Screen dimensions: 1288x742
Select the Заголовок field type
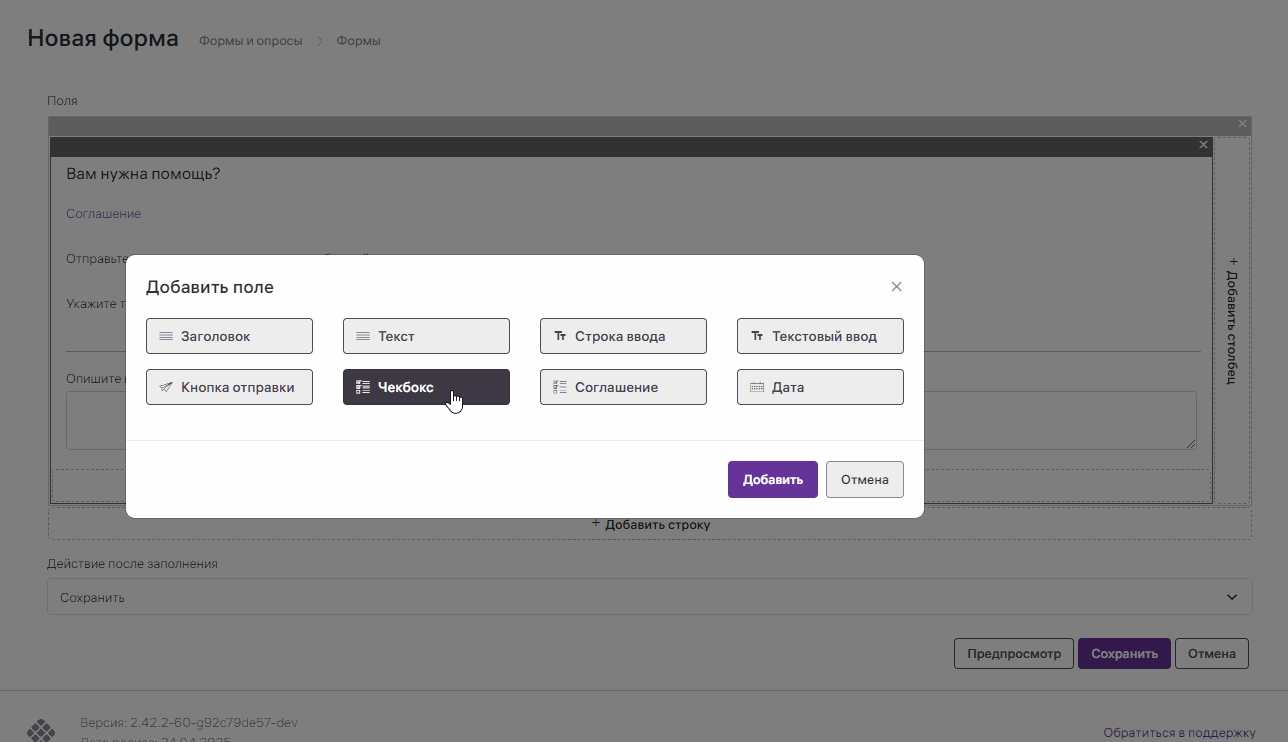tap(229, 337)
